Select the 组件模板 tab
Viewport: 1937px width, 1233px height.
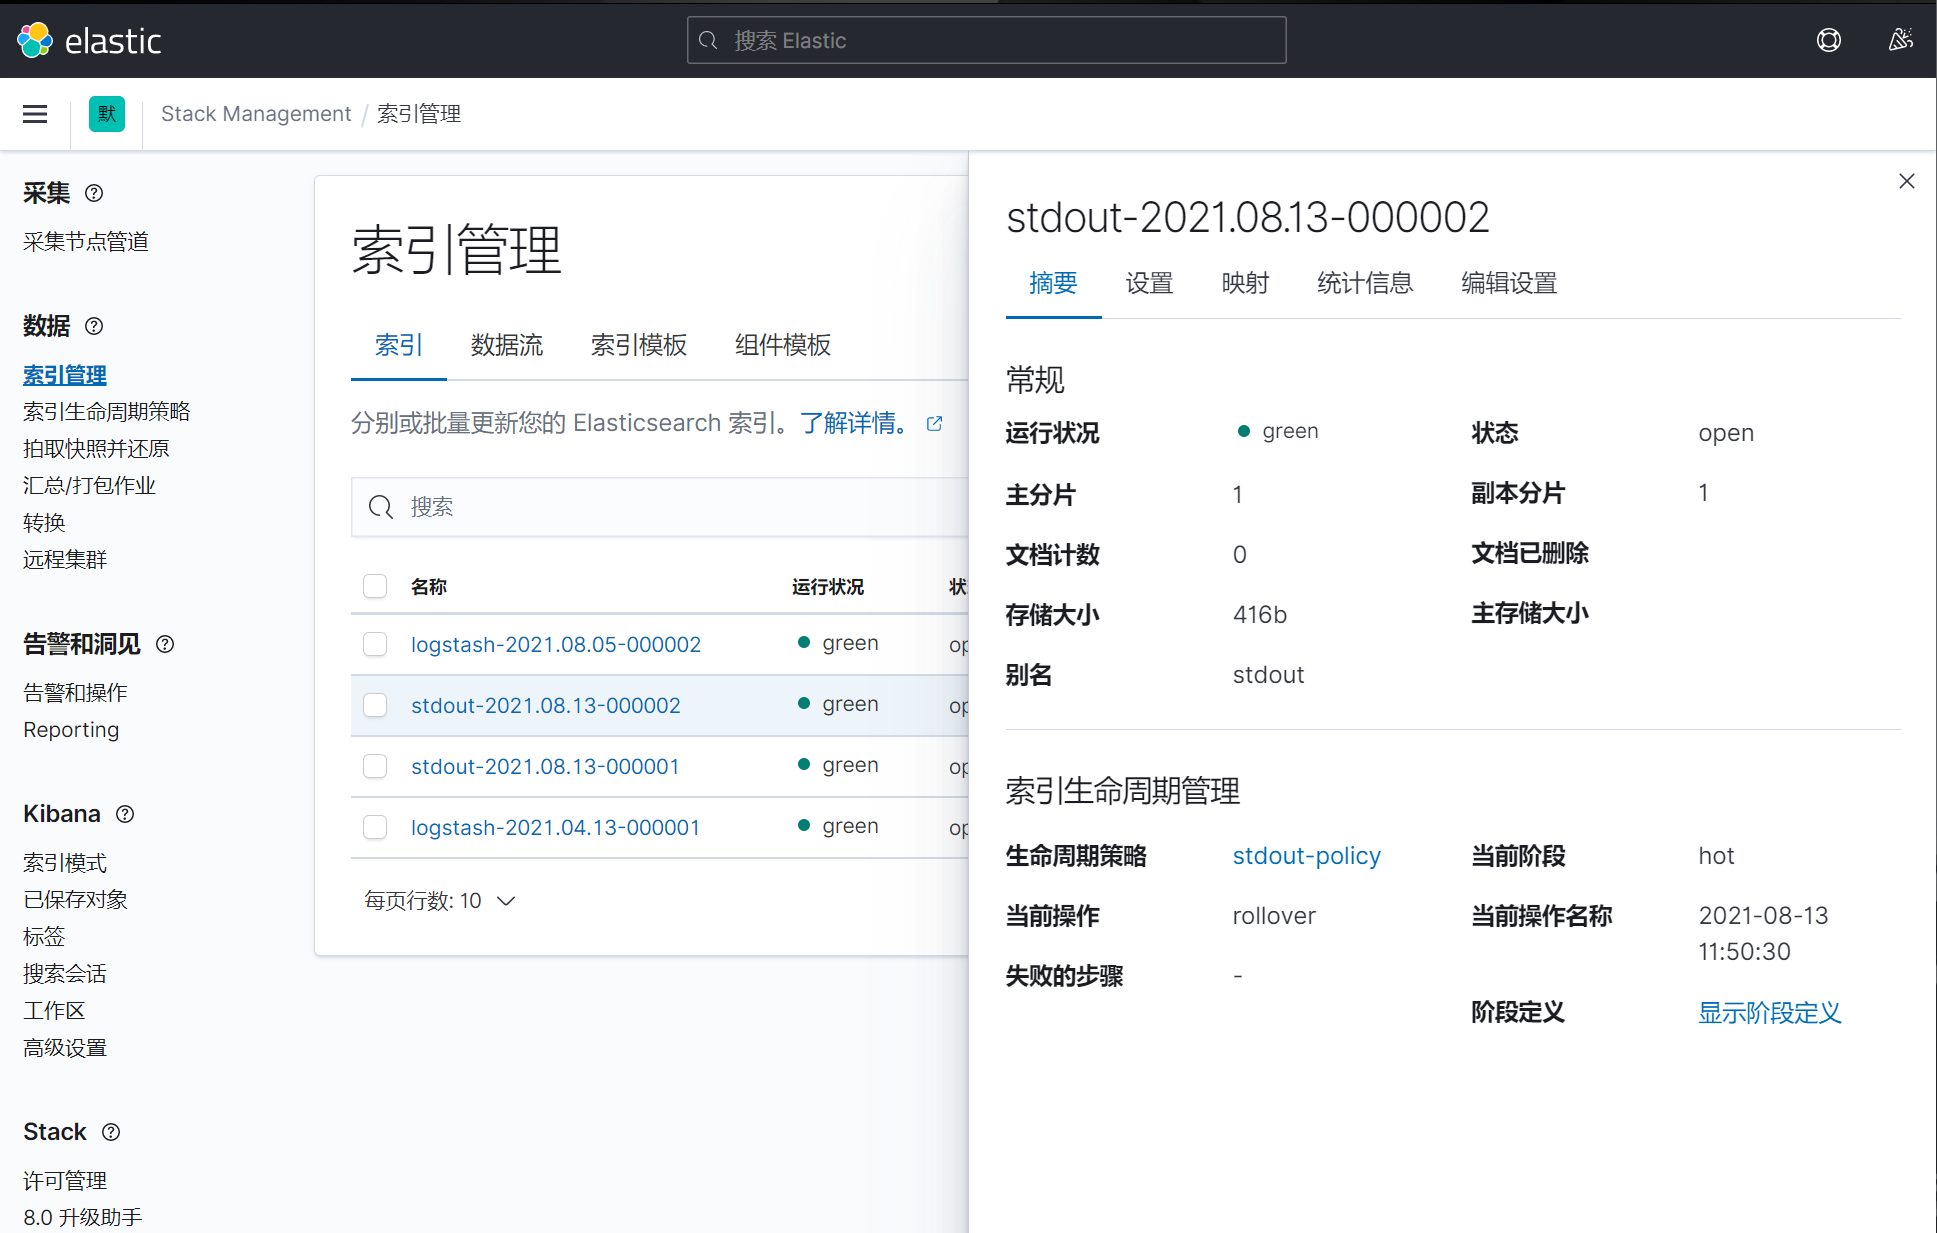(x=783, y=345)
